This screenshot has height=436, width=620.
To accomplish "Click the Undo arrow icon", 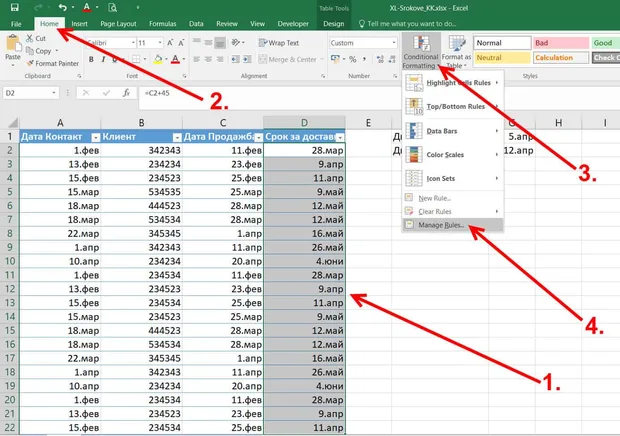I will pyautogui.click(x=62, y=7).
